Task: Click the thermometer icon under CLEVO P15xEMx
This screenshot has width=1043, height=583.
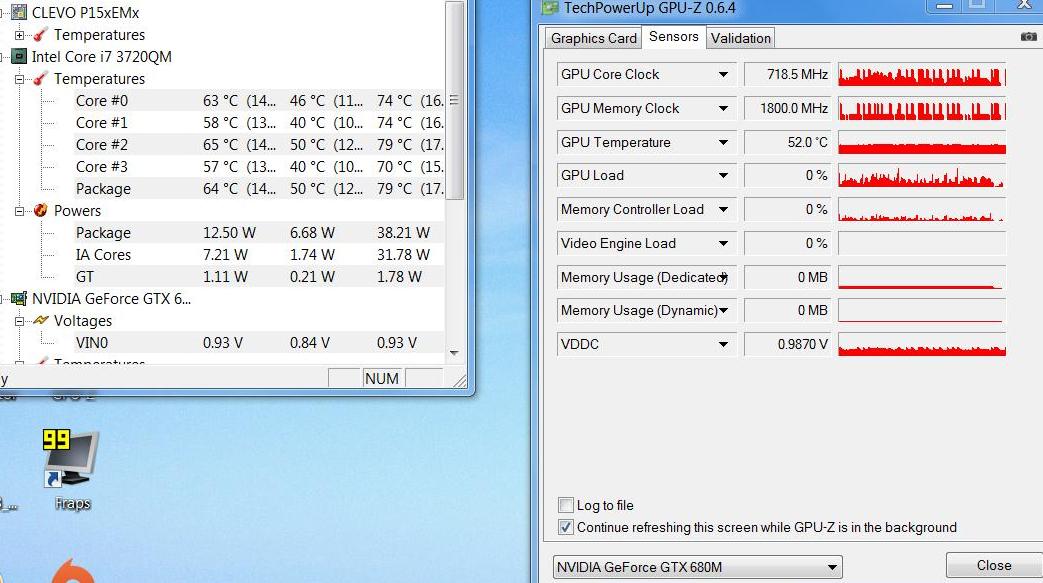Action: [41, 35]
